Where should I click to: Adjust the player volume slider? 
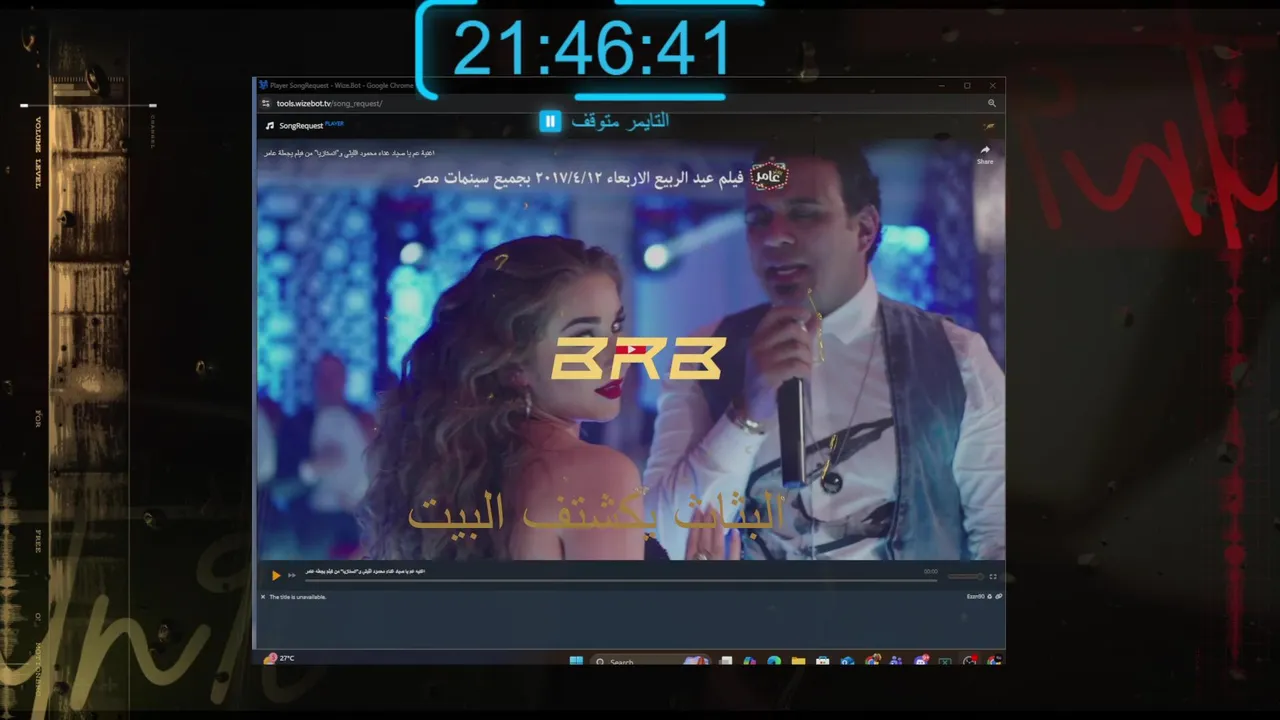(x=965, y=576)
